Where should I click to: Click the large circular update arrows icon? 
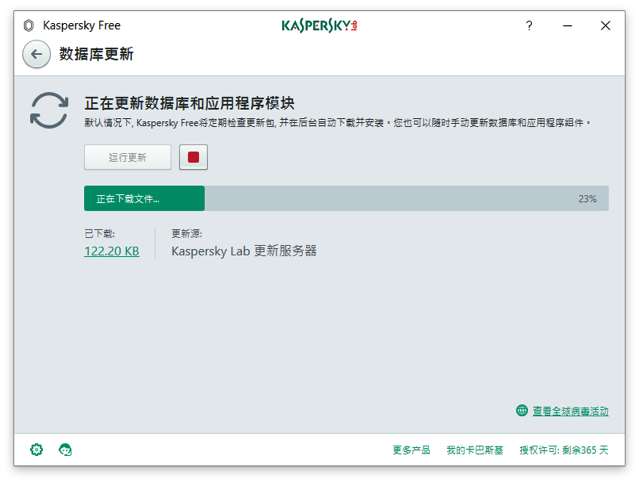(49, 110)
